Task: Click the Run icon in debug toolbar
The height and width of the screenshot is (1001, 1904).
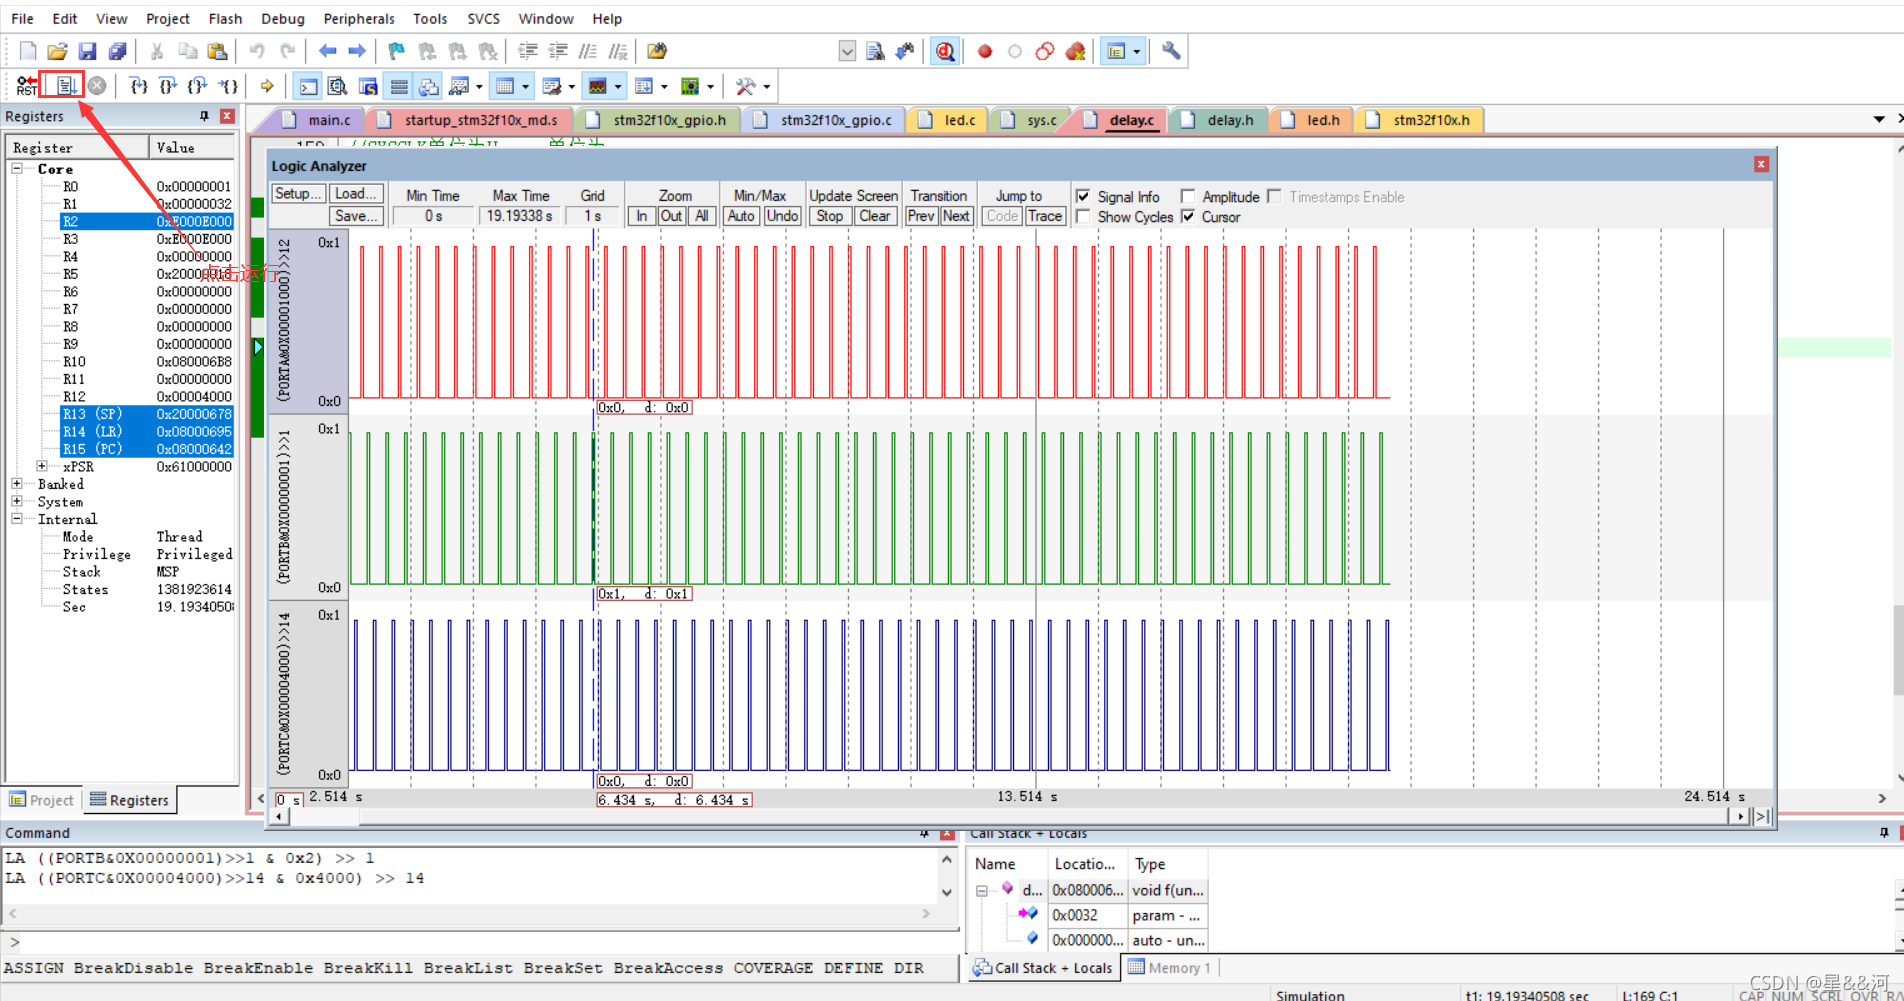Action: (66, 86)
